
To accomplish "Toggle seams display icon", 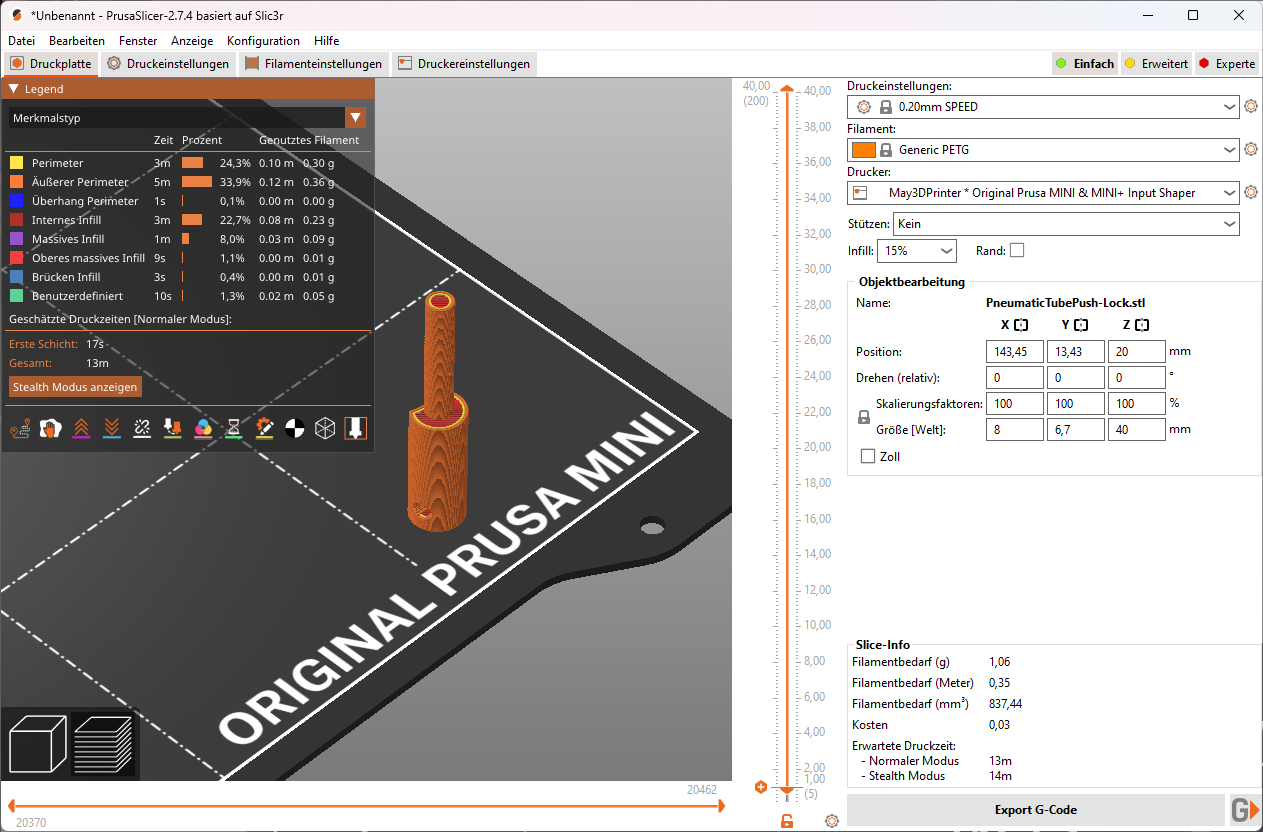I will tap(141, 428).
